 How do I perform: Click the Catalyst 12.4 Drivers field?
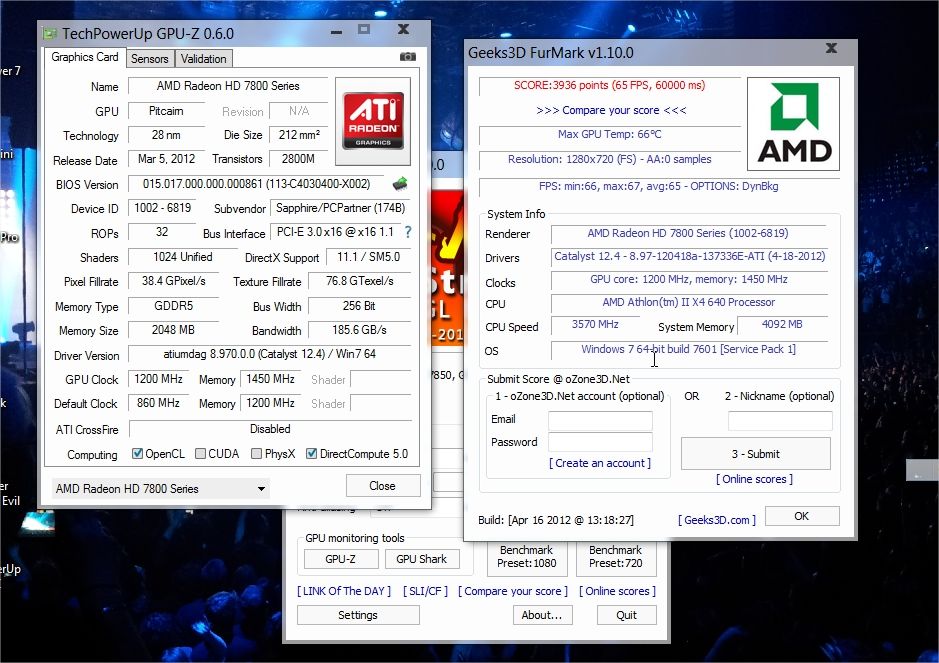click(689, 256)
